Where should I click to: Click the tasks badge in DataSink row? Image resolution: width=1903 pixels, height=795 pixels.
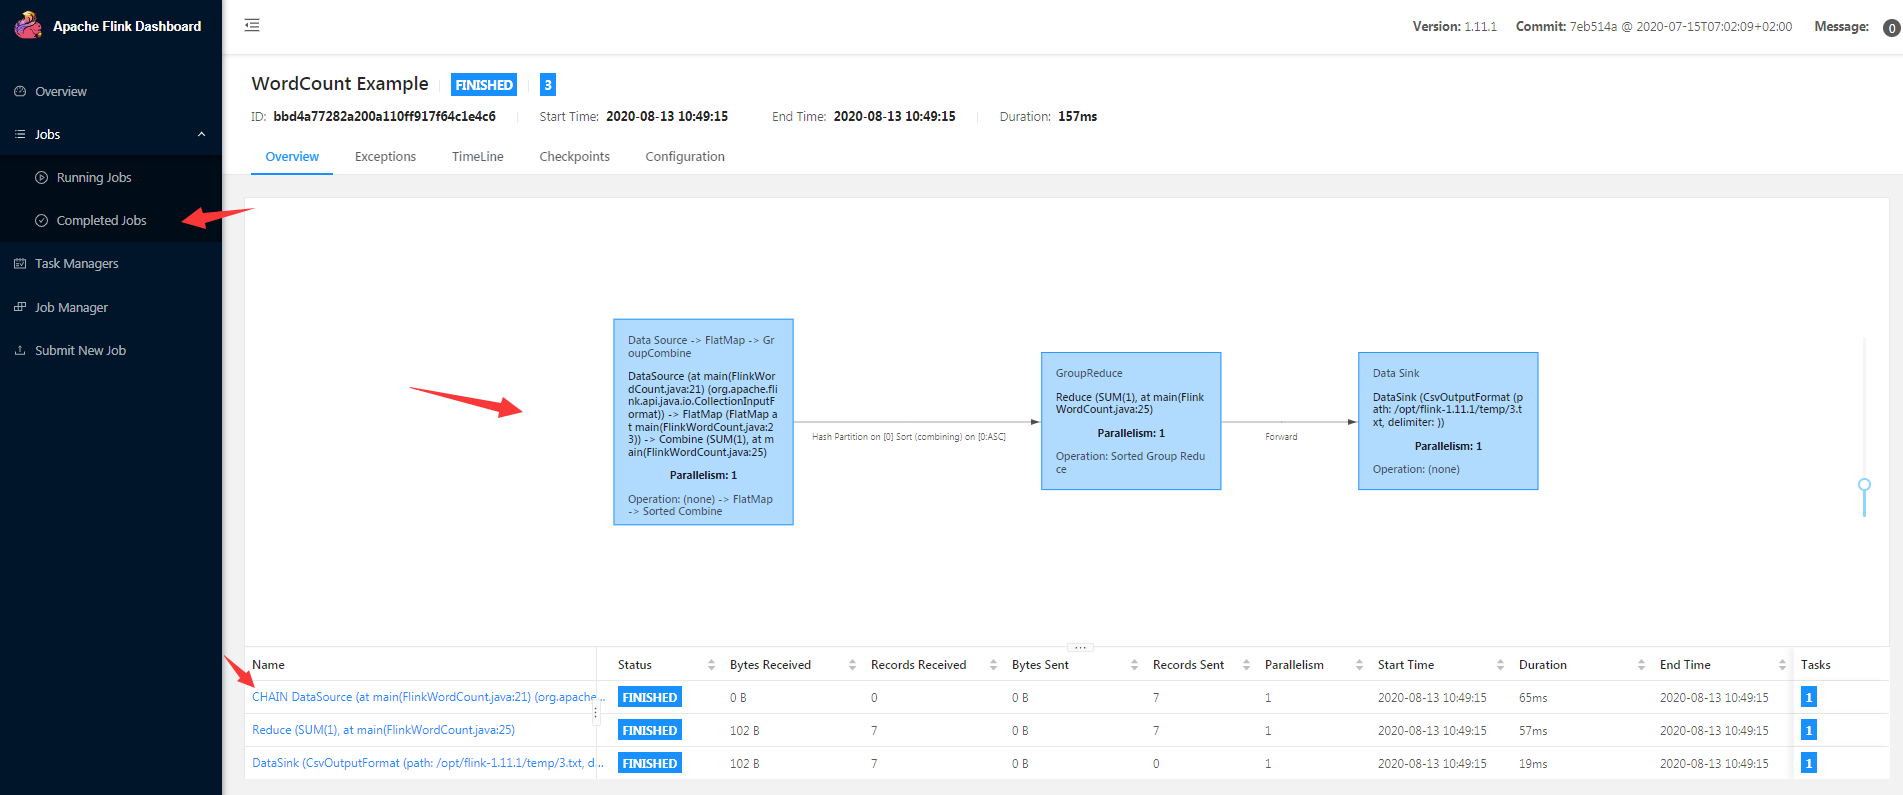[x=1808, y=764]
